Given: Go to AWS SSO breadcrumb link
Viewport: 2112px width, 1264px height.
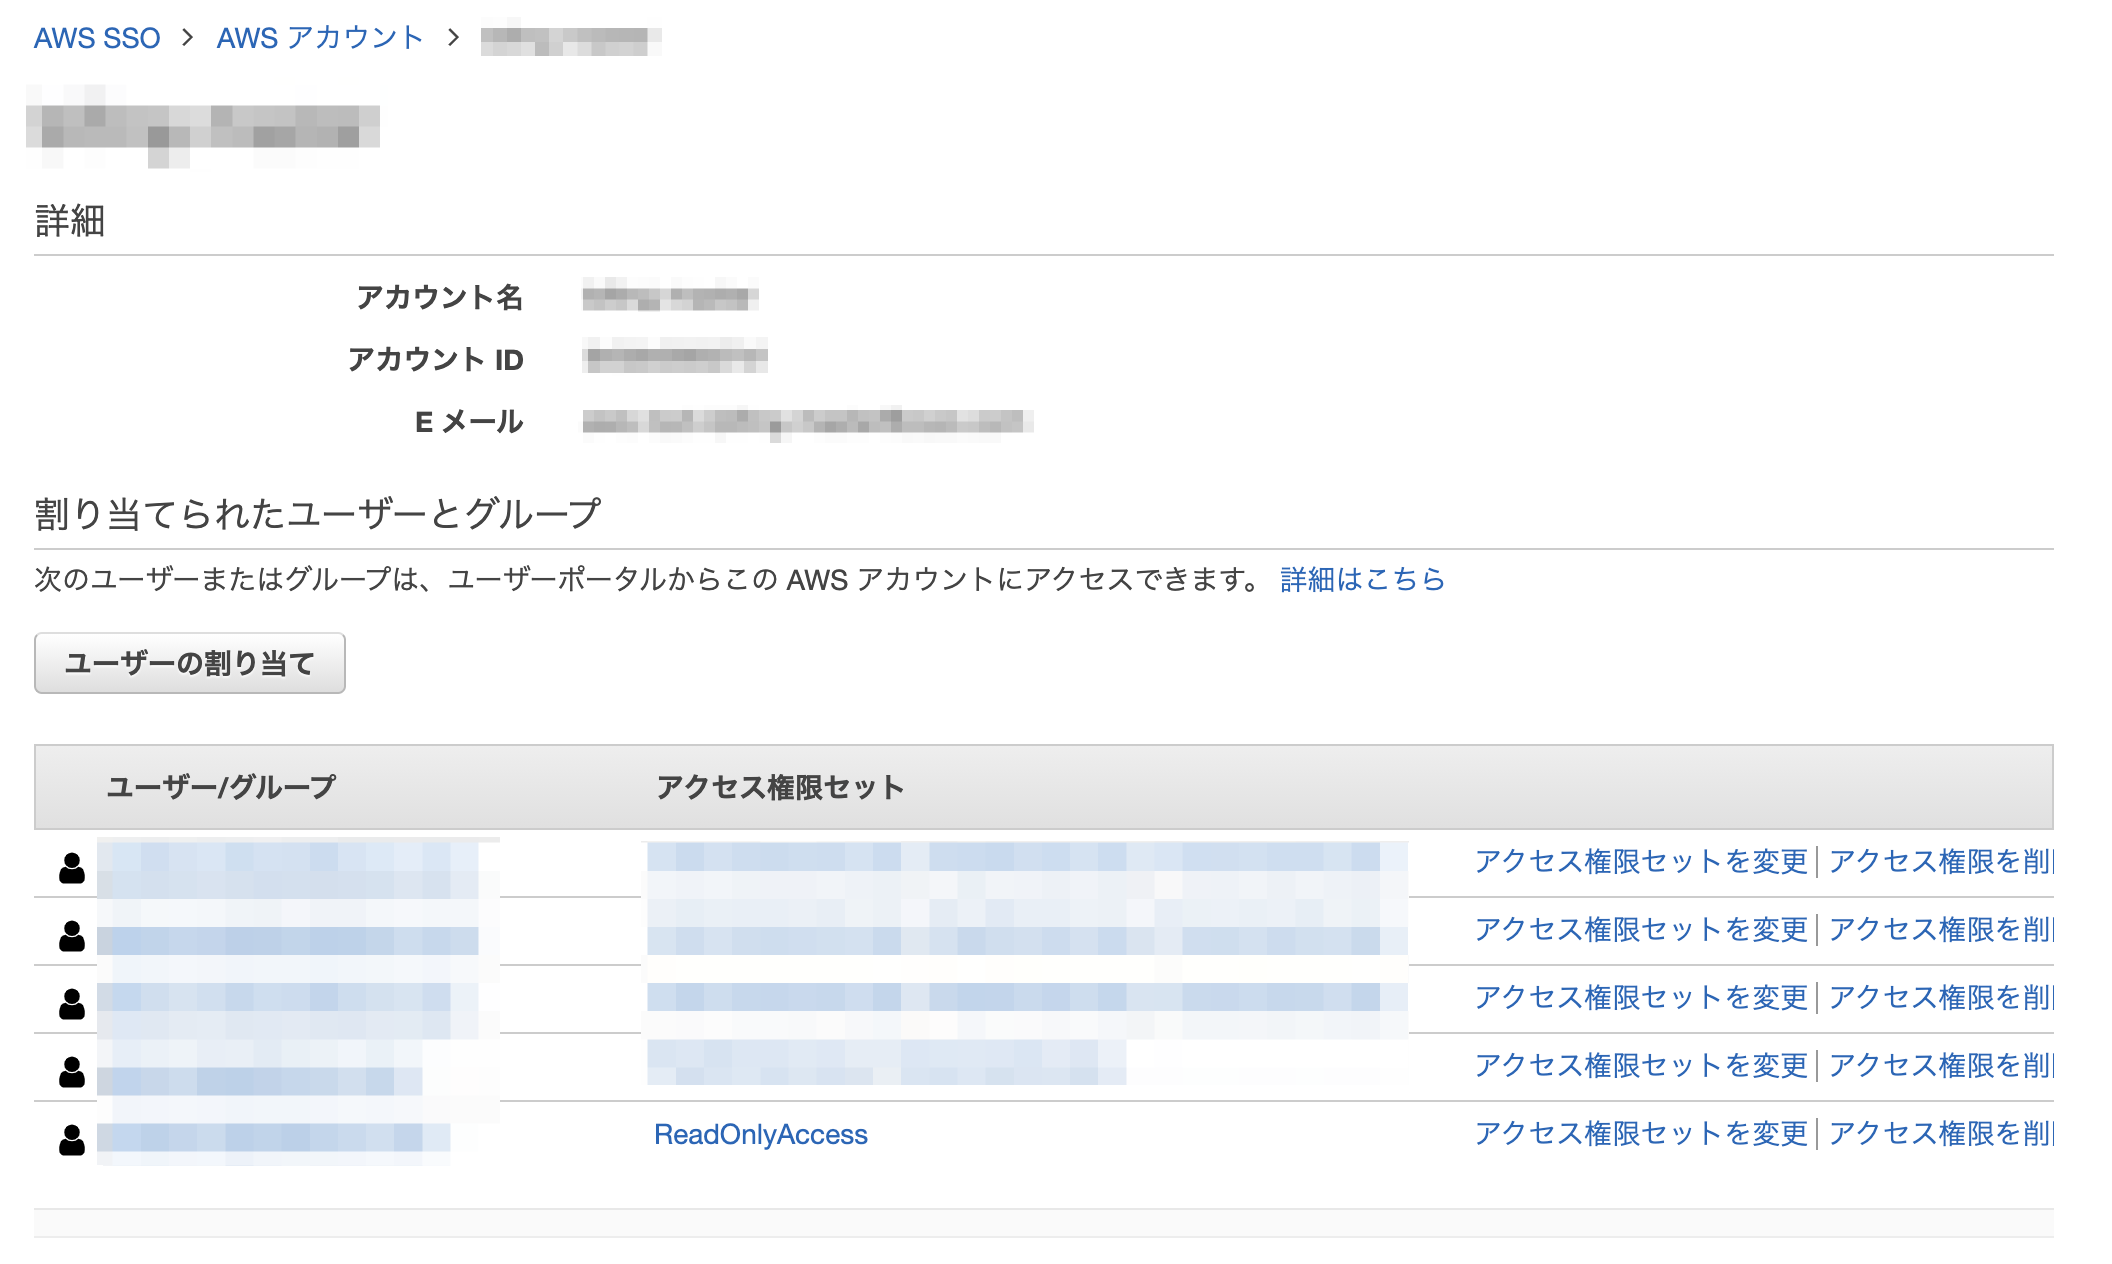Looking at the screenshot, I should [97, 38].
